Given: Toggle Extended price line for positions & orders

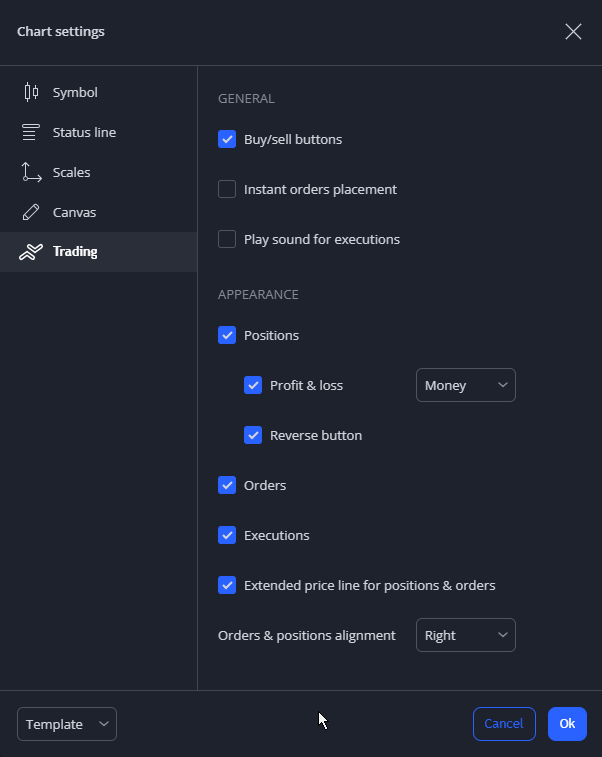Looking at the screenshot, I should tap(227, 586).
